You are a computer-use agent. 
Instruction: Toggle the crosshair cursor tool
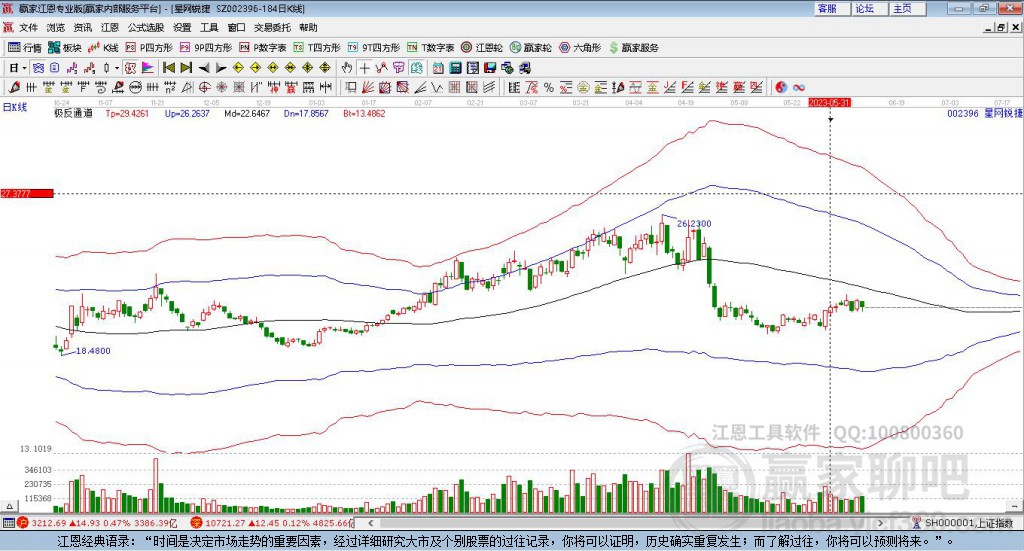pyautogui.click(x=364, y=68)
